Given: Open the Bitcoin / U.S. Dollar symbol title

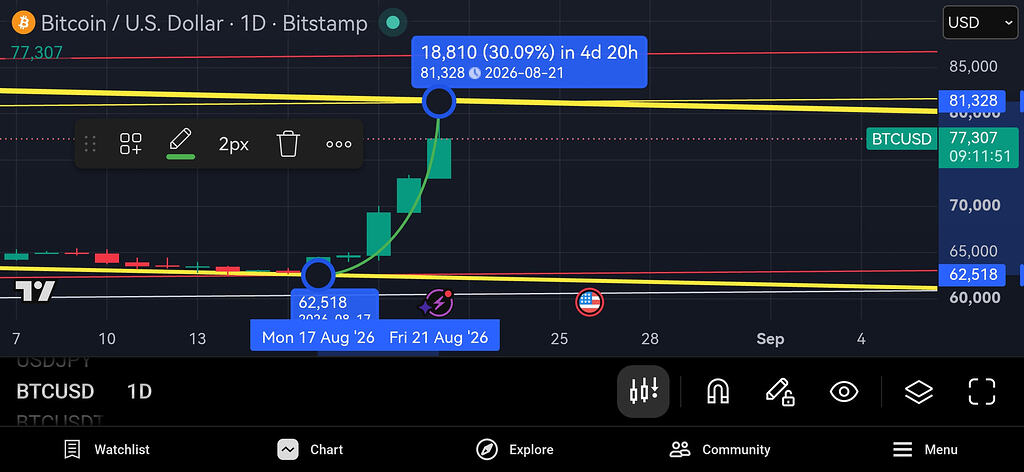Looking at the screenshot, I should pos(204,24).
